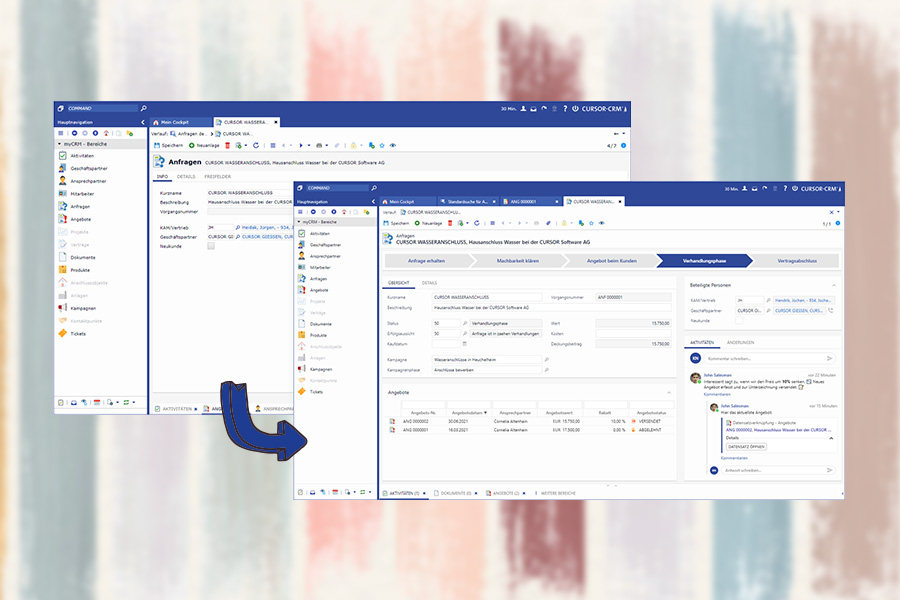Switch to the FREIFELDER tab
Image resolution: width=900 pixels, height=600 pixels.
217,176
